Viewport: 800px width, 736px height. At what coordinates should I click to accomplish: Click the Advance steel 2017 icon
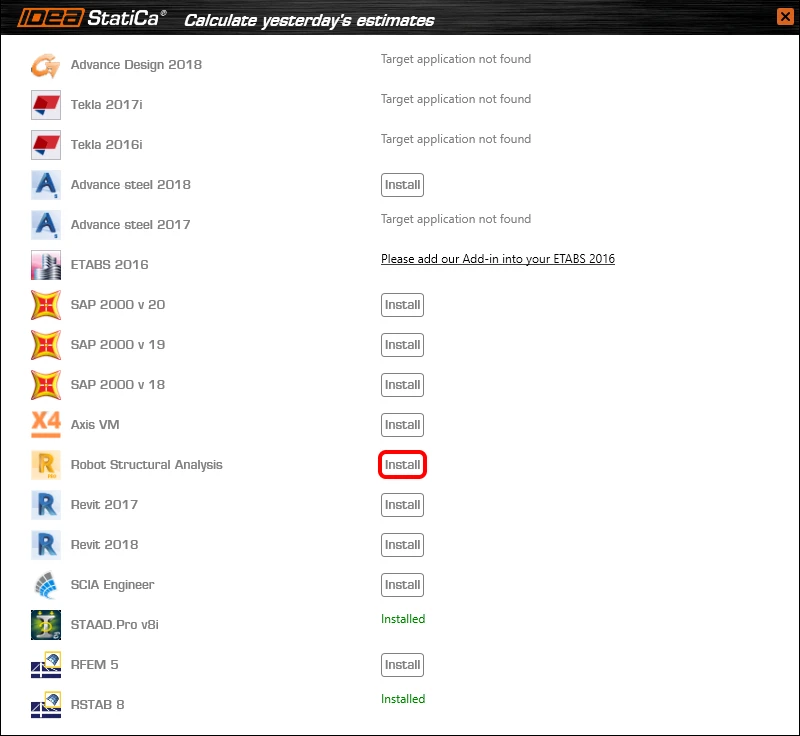45,225
